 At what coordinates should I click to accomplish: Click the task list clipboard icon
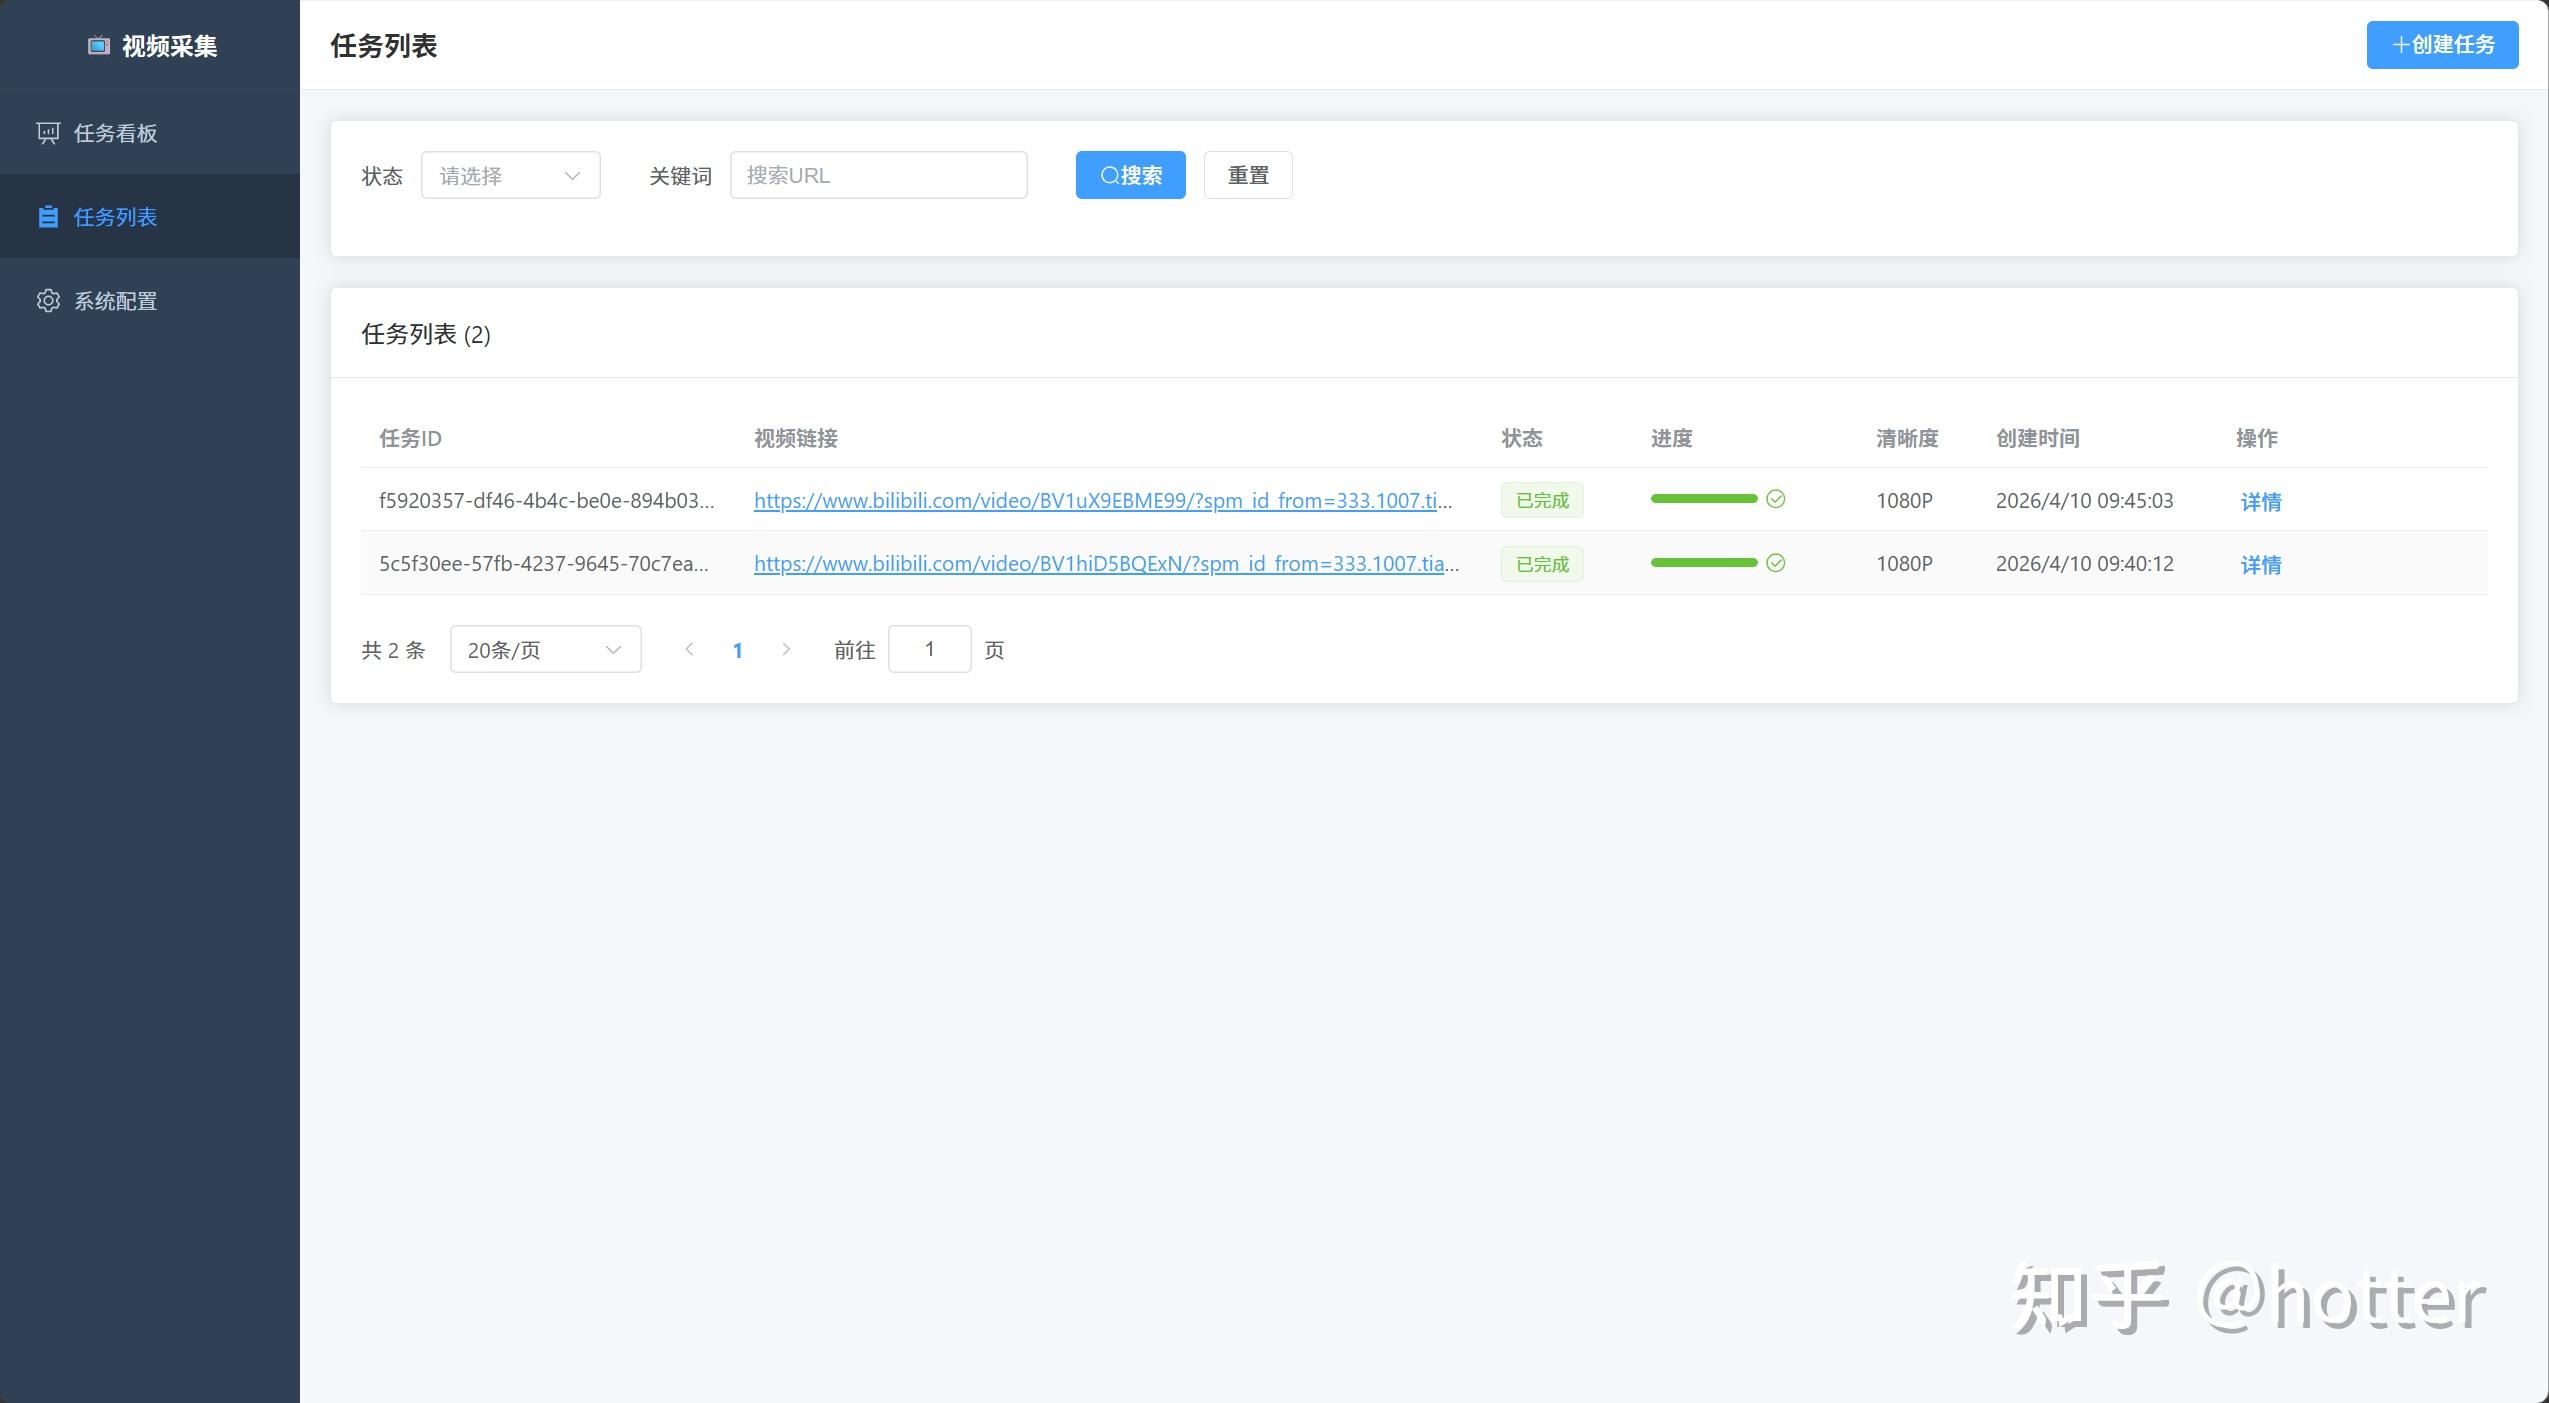[48, 217]
